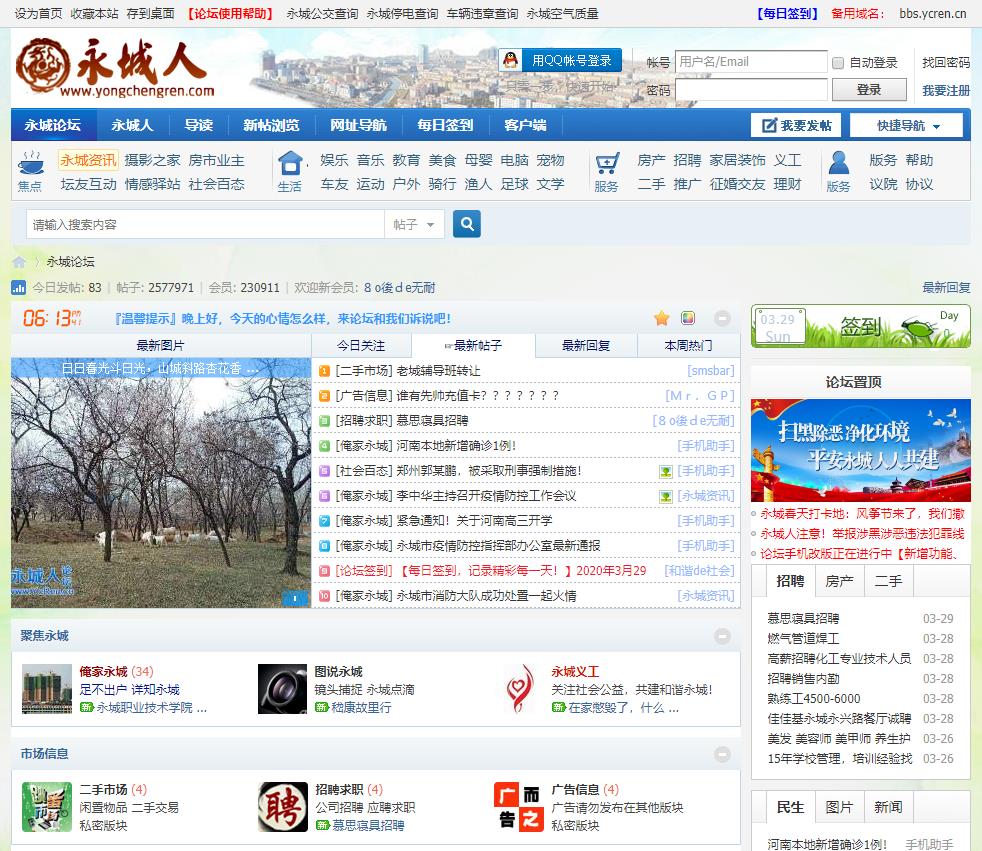Open the 帖子 search type dropdown
Image resolution: width=982 pixels, height=851 pixels.
click(x=414, y=225)
